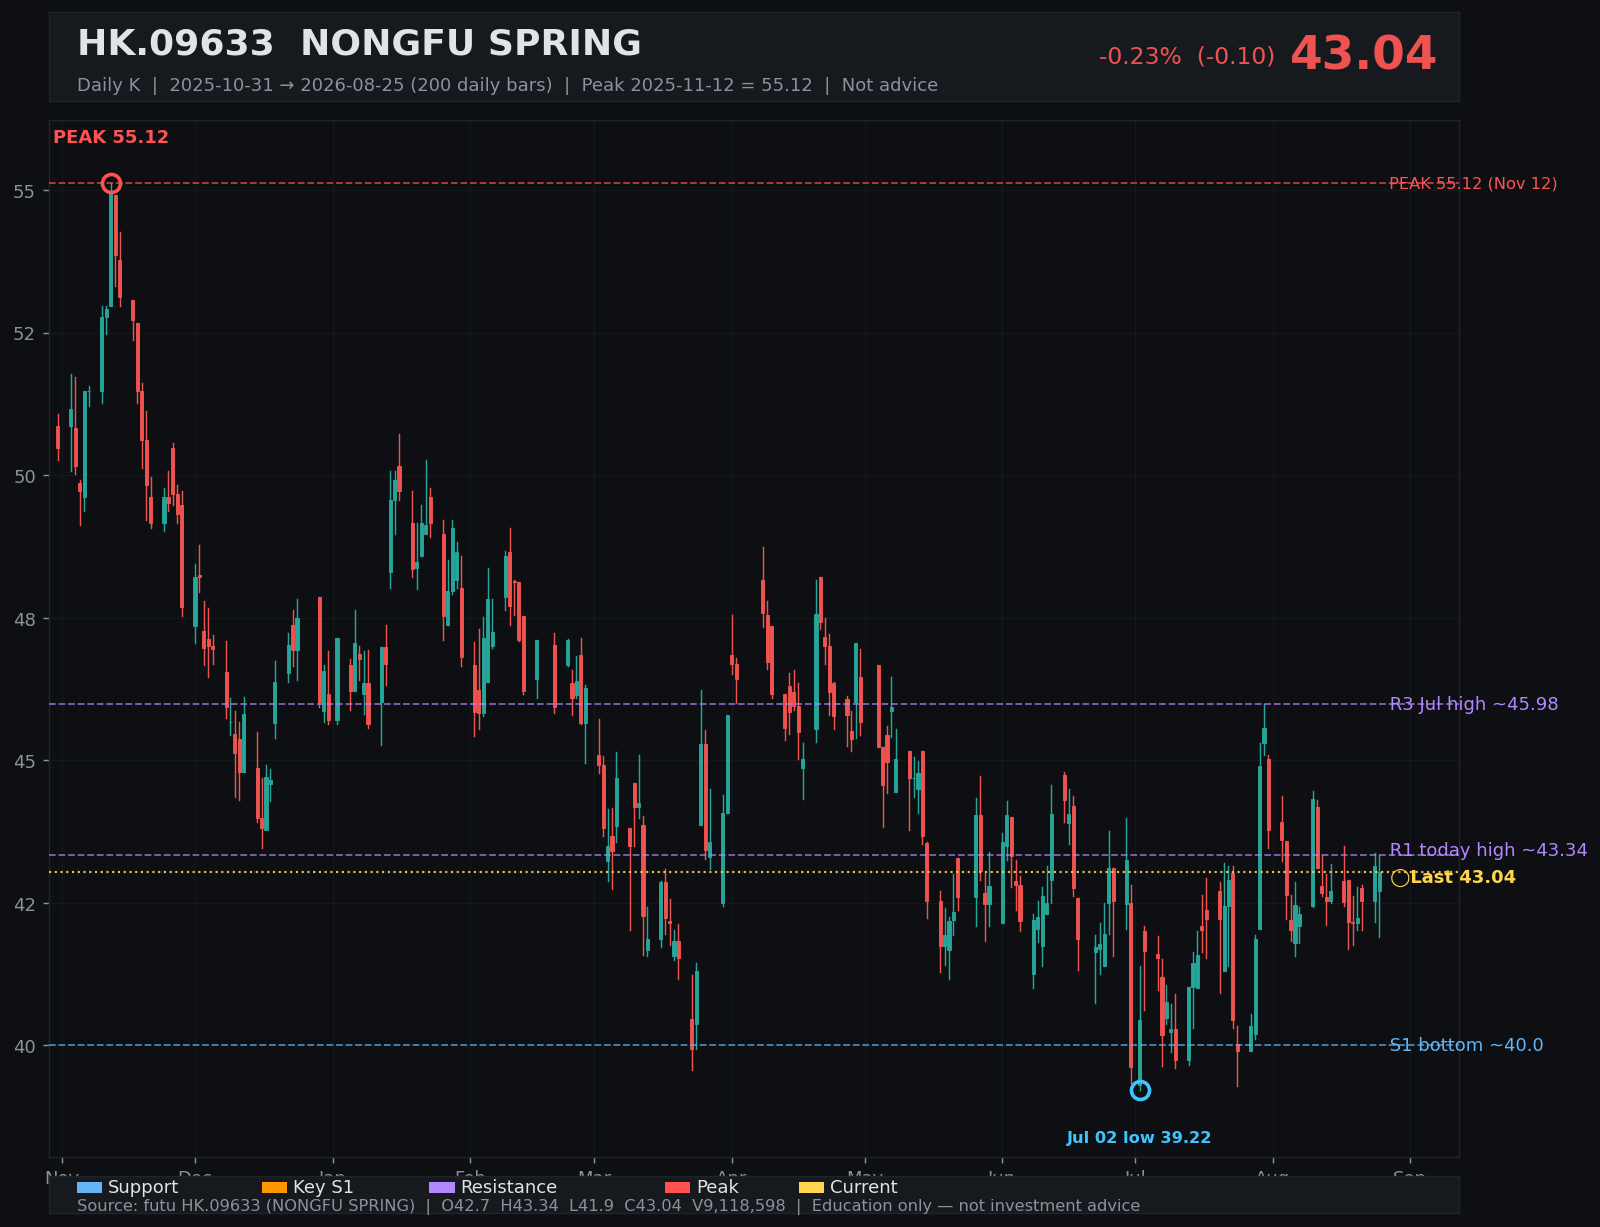
Task: Click the "Resistance" legend label
Action: point(509,1187)
